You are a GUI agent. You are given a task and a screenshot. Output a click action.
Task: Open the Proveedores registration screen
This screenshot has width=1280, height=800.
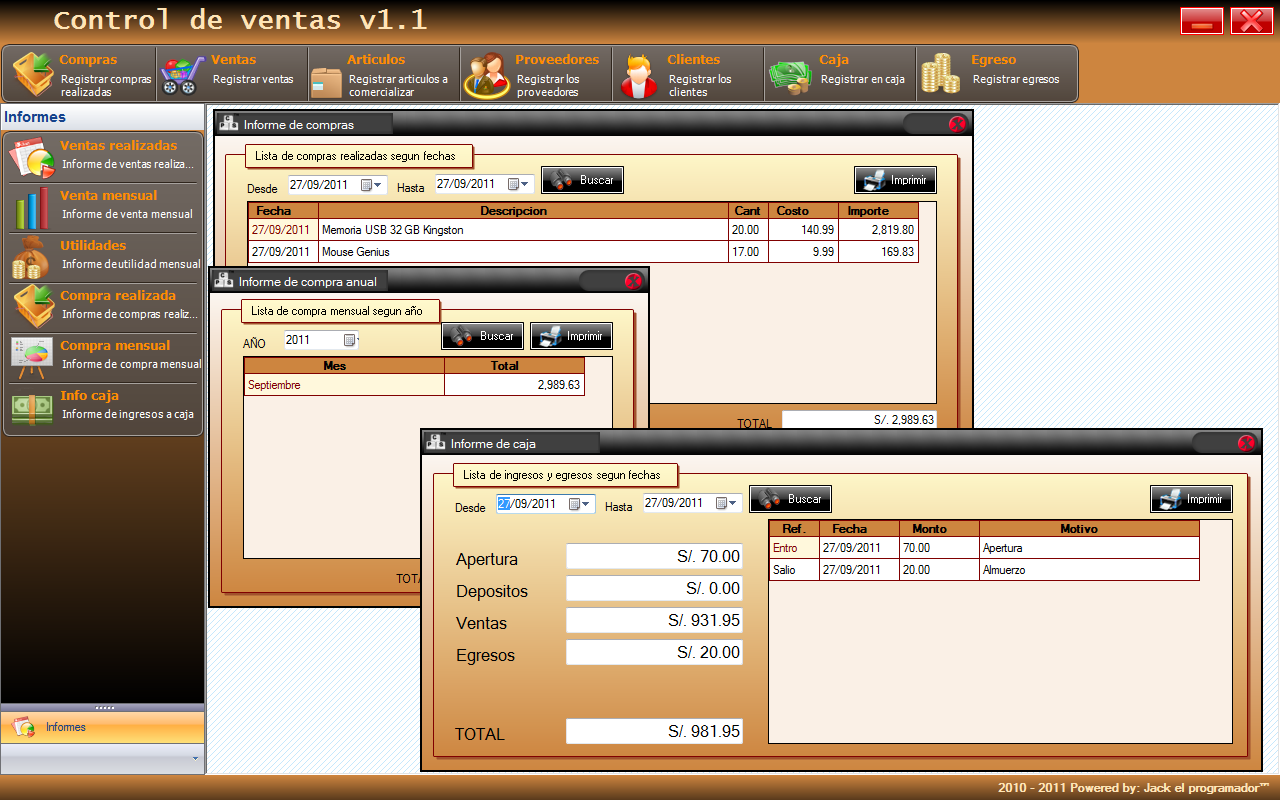(535, 73)
